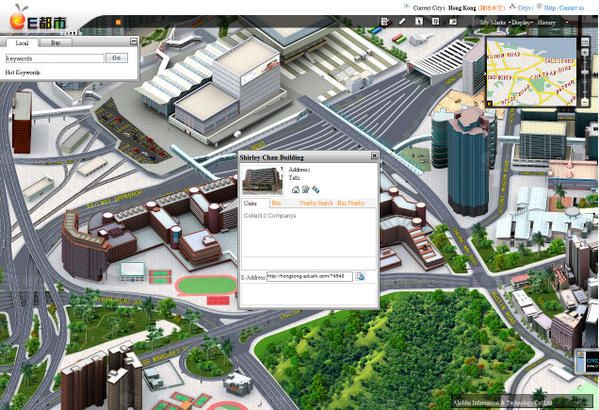Open the Contact us link
The width and height of the screenshot is (599, 410).
(x=571, y=7)
